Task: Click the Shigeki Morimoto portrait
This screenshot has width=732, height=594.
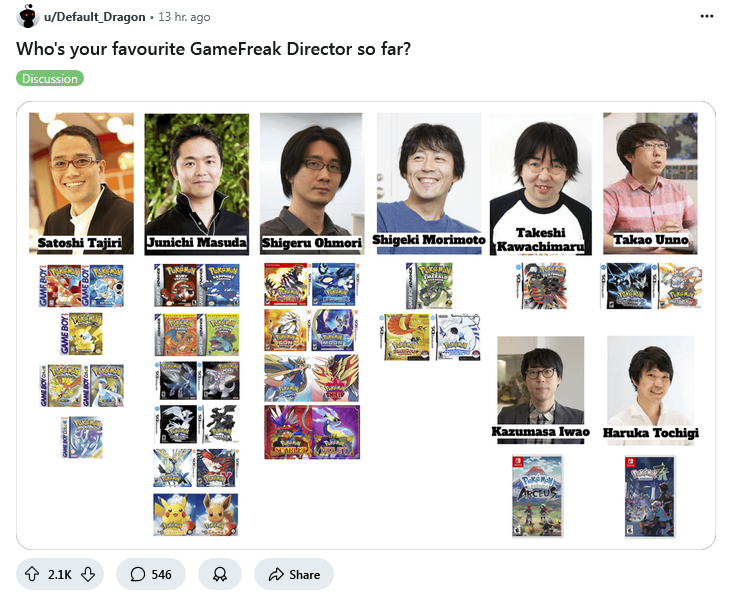Action: 429,184
